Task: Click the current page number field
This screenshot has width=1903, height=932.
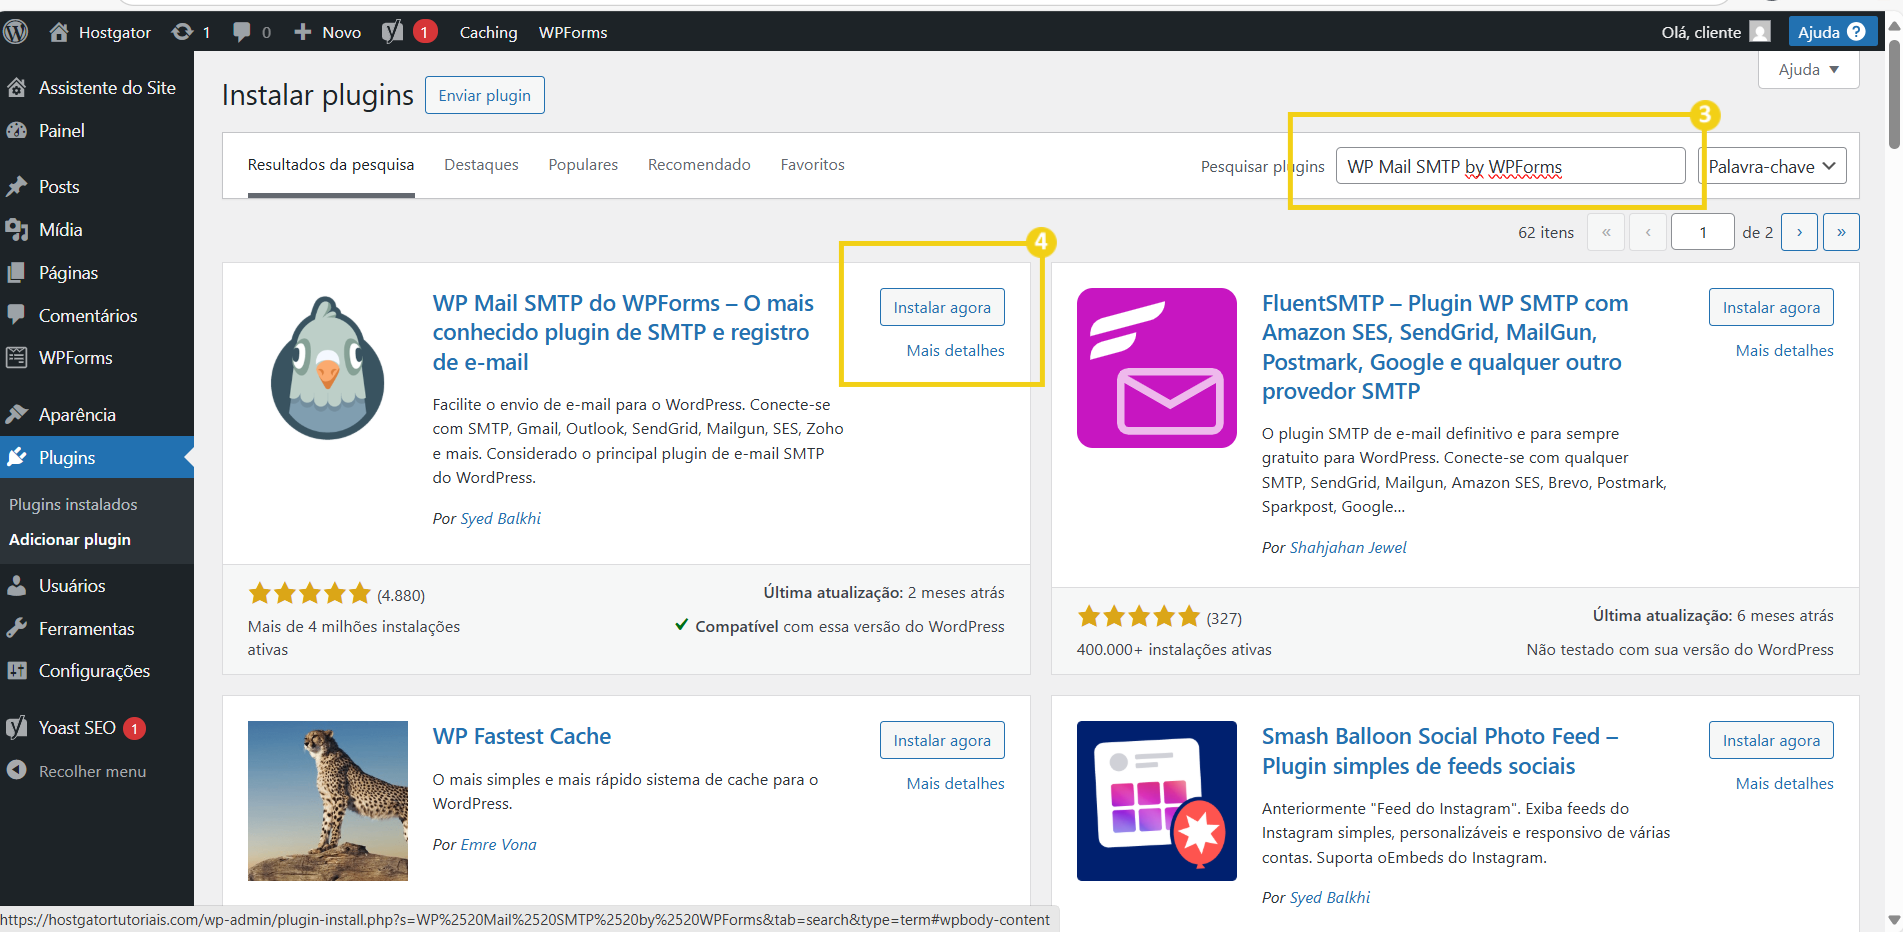Action: click(1702, 232)
